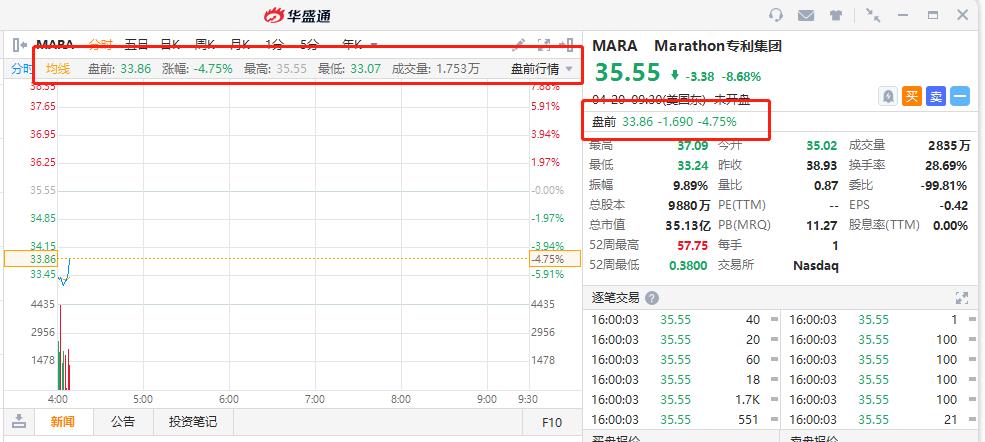Expand the 逐笔交易 panel
This screenshot has width=985, height=442.
[x=962, y=298]
